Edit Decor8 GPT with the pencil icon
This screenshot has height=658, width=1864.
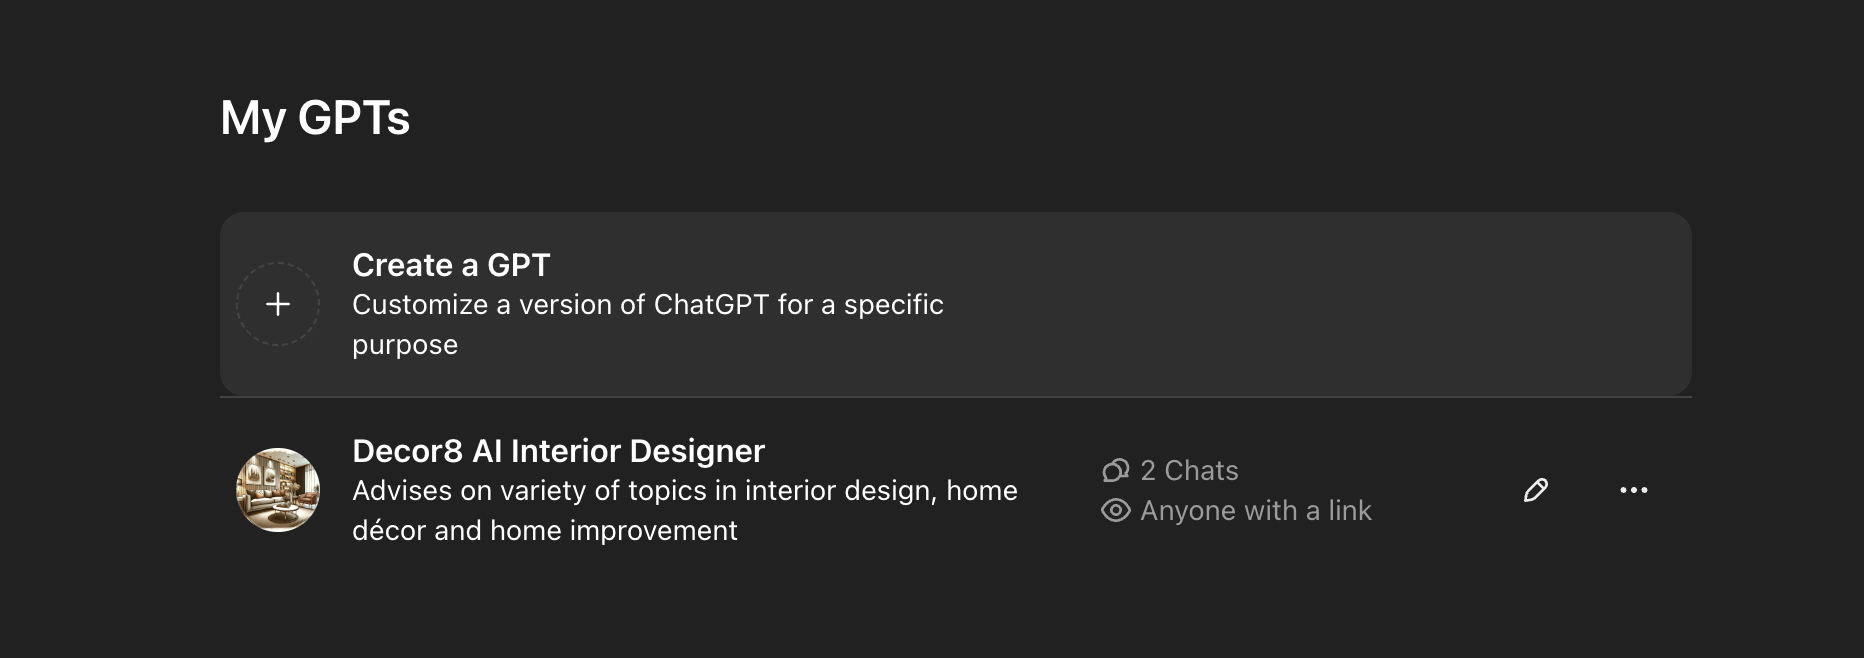tap(1536, 490)
